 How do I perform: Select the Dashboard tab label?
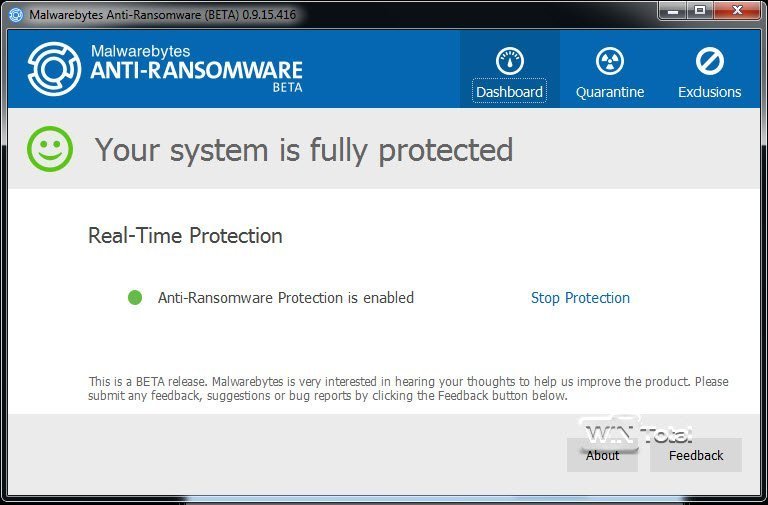pos(509,92)
